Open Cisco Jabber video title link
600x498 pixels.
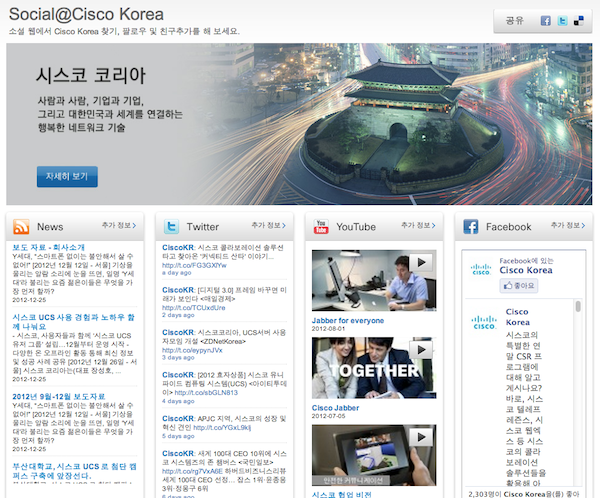click(336, 408)
